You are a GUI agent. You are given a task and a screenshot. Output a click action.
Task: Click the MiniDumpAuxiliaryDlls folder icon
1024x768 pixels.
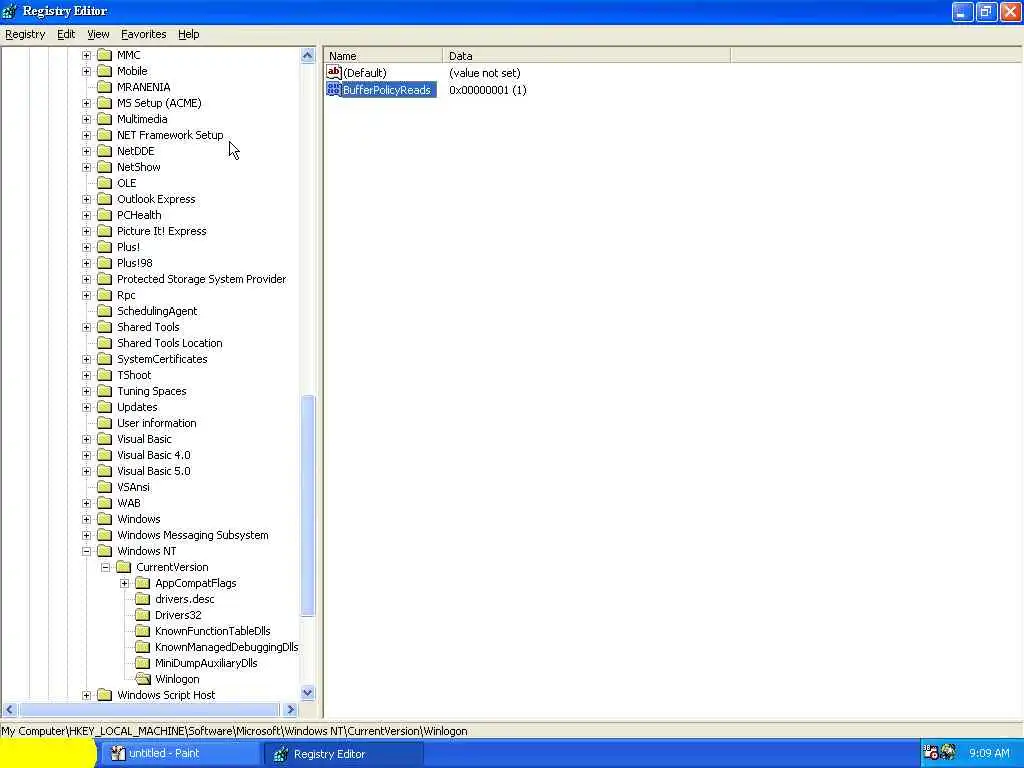click(x=142, y=663)
